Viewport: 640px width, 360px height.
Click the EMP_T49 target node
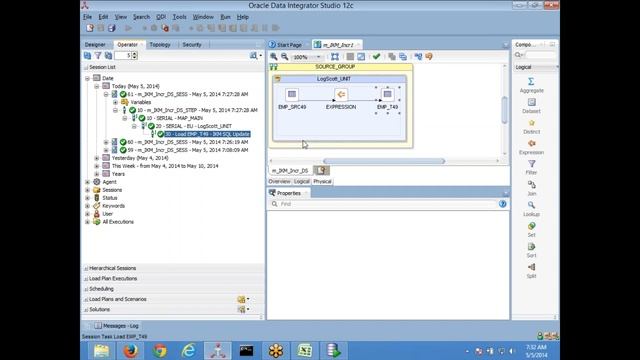coord(387,95)
